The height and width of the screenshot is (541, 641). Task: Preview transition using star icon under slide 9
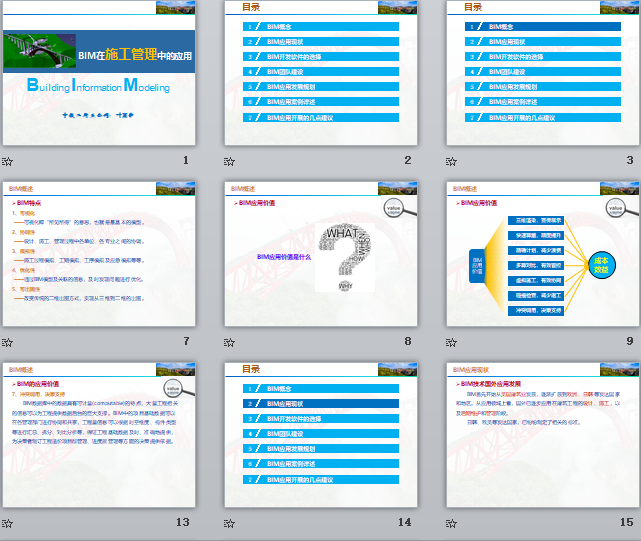pyautogui.click(x=451, y=342)
